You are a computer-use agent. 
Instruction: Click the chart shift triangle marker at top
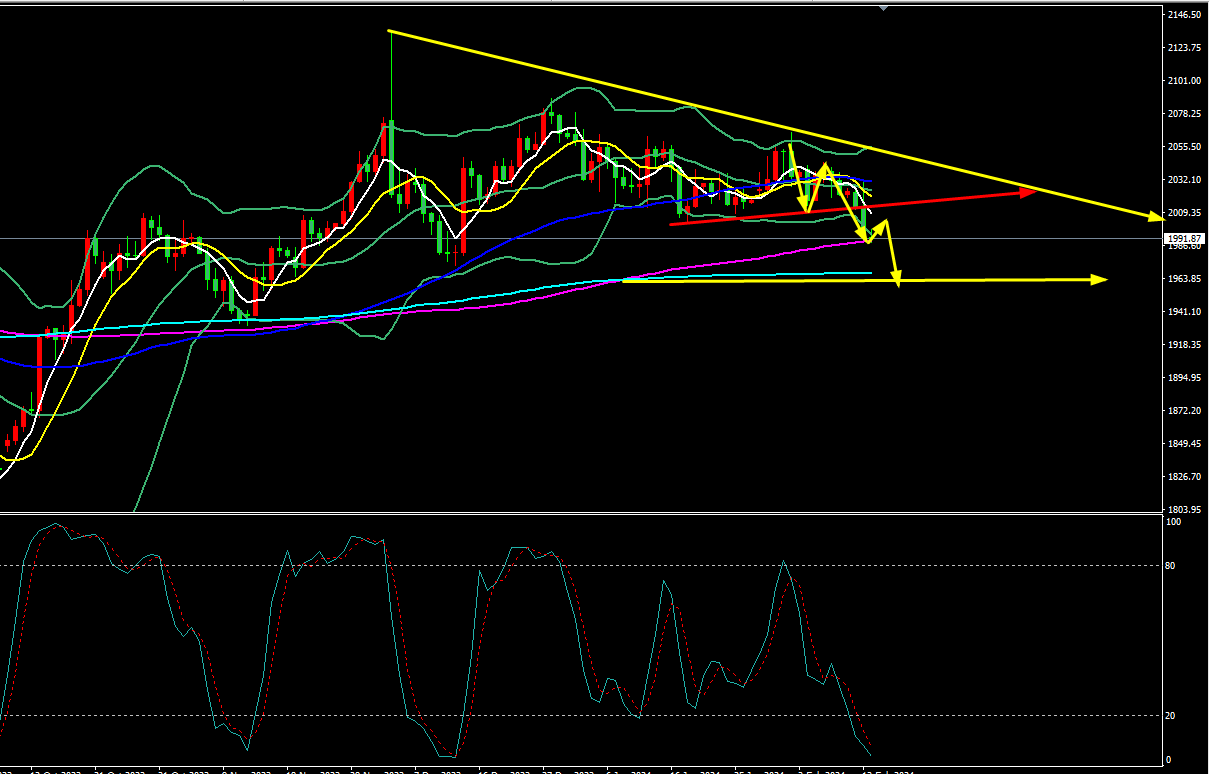tap(882, 6)
